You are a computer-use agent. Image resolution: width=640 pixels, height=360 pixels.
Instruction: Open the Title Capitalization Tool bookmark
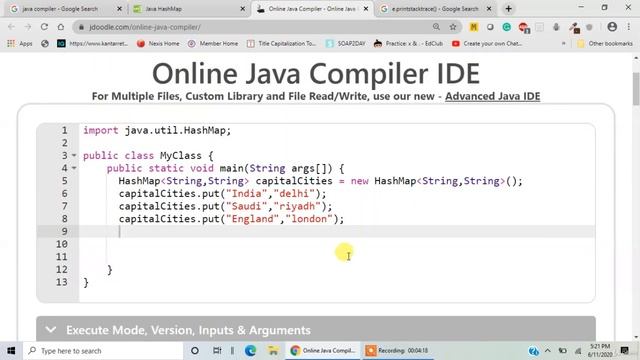282,43
